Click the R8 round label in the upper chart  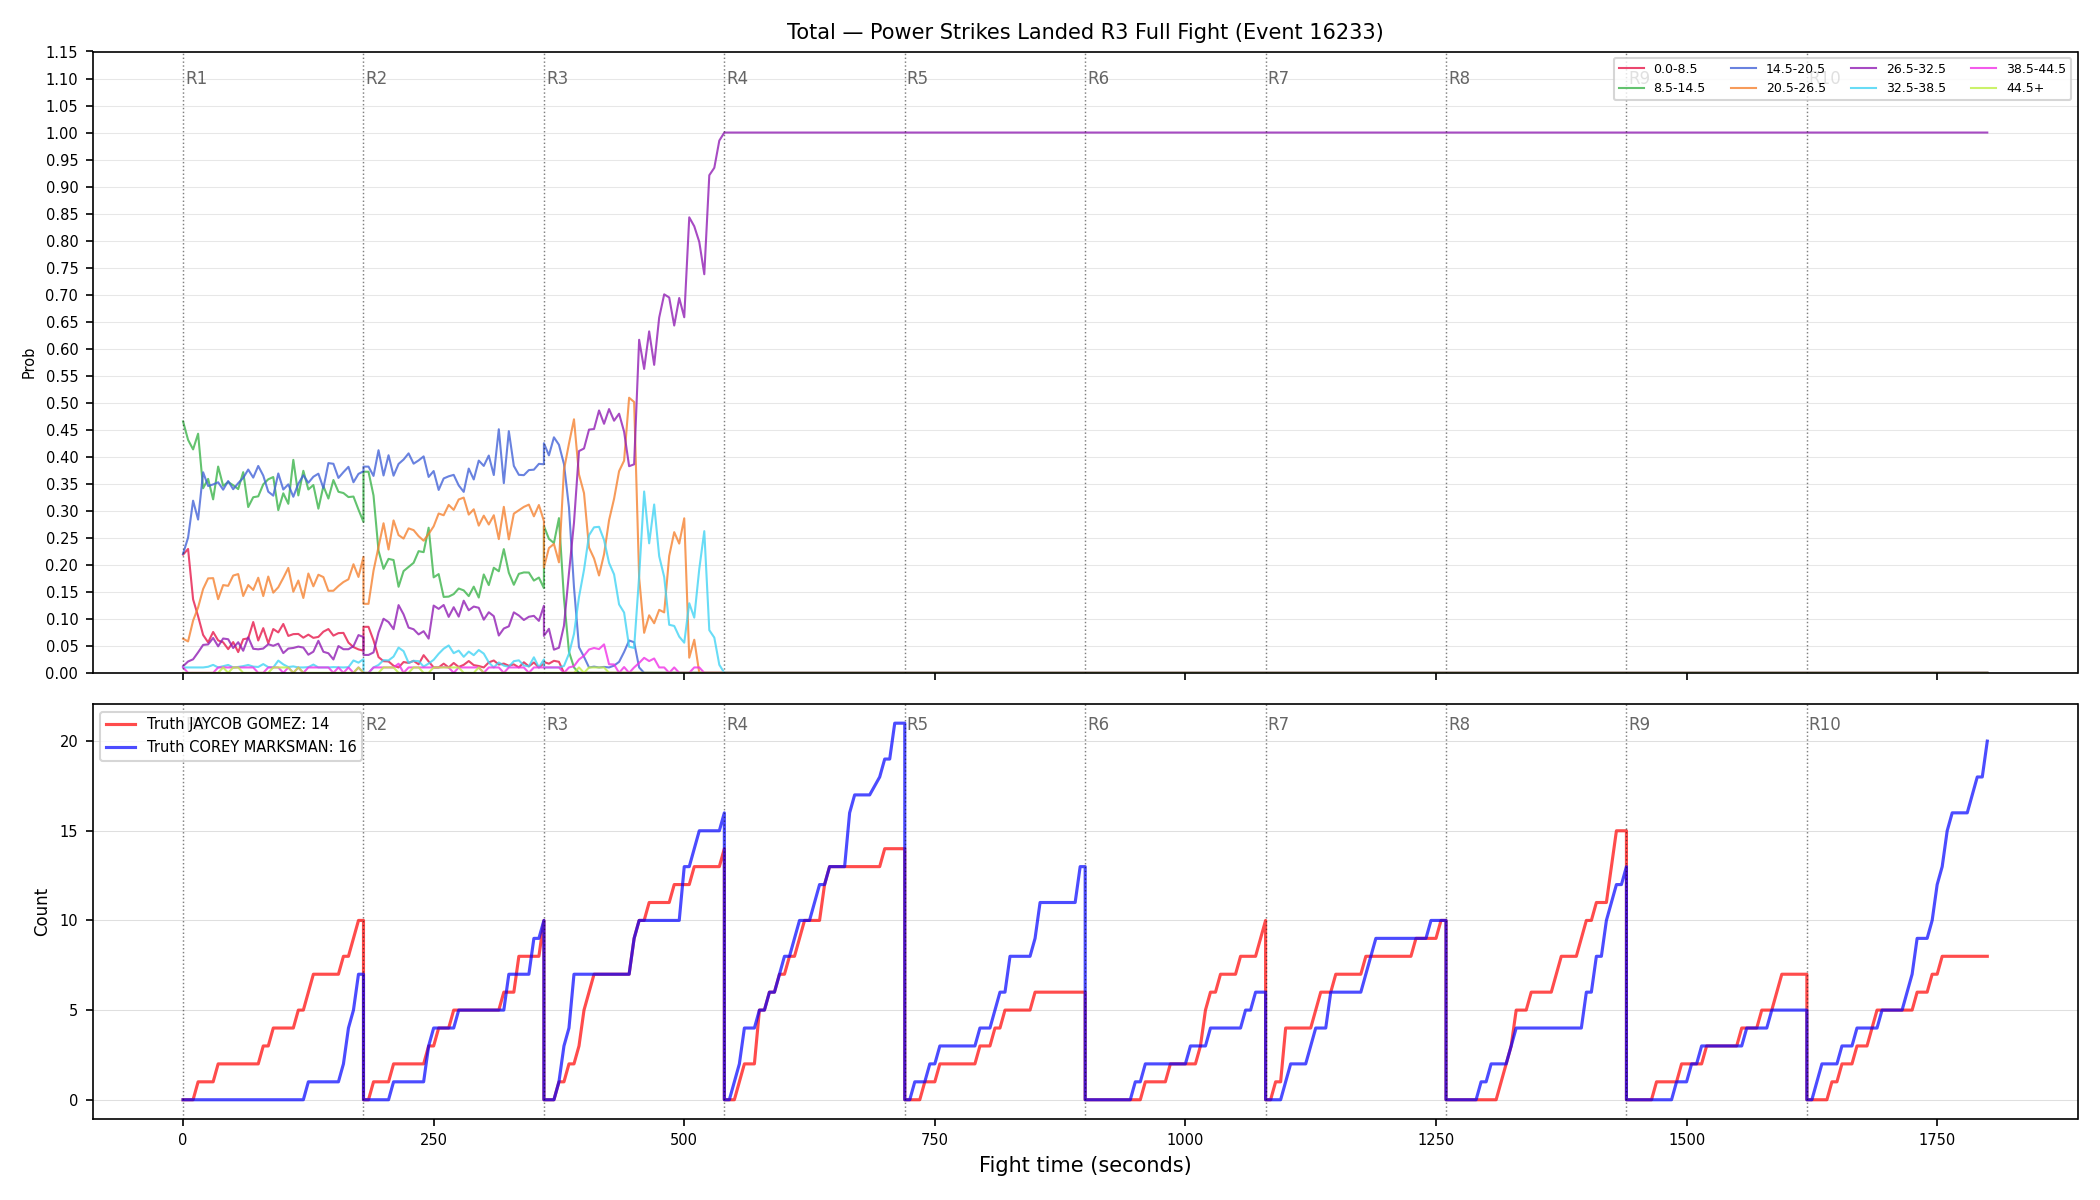[1459, 78]
